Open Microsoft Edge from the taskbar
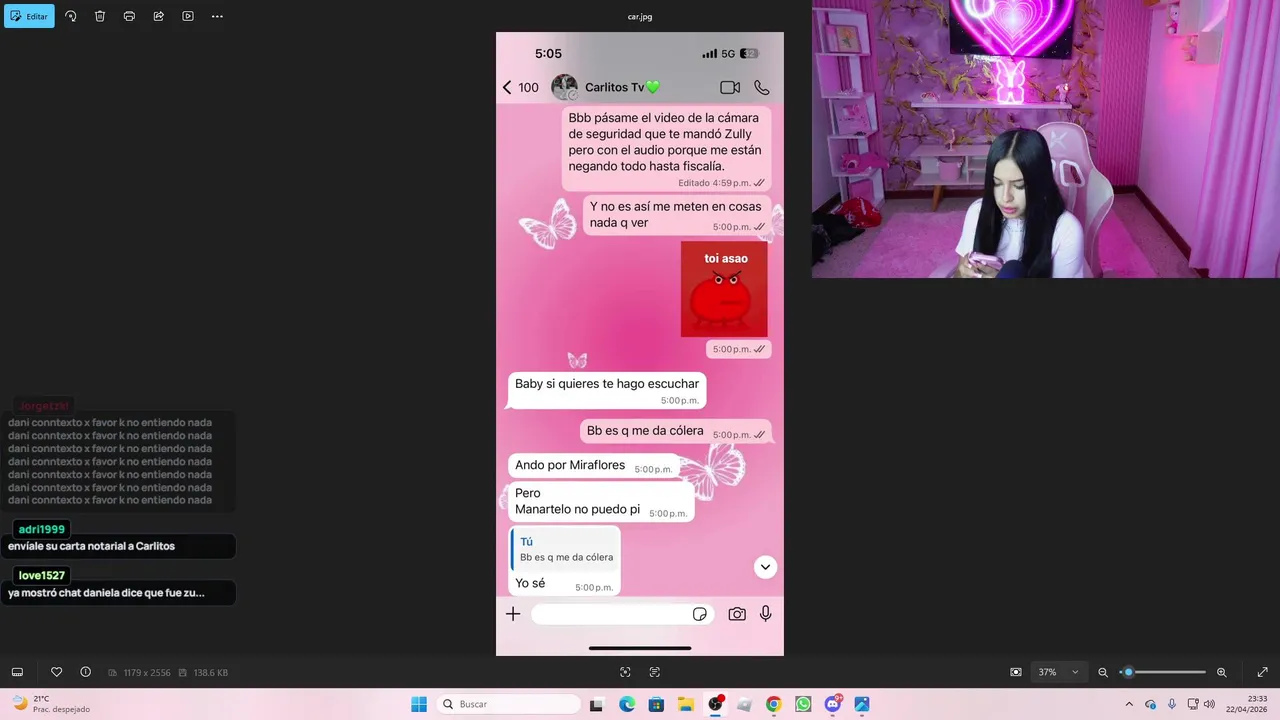The image size is (1280, 720). (627, 704)
